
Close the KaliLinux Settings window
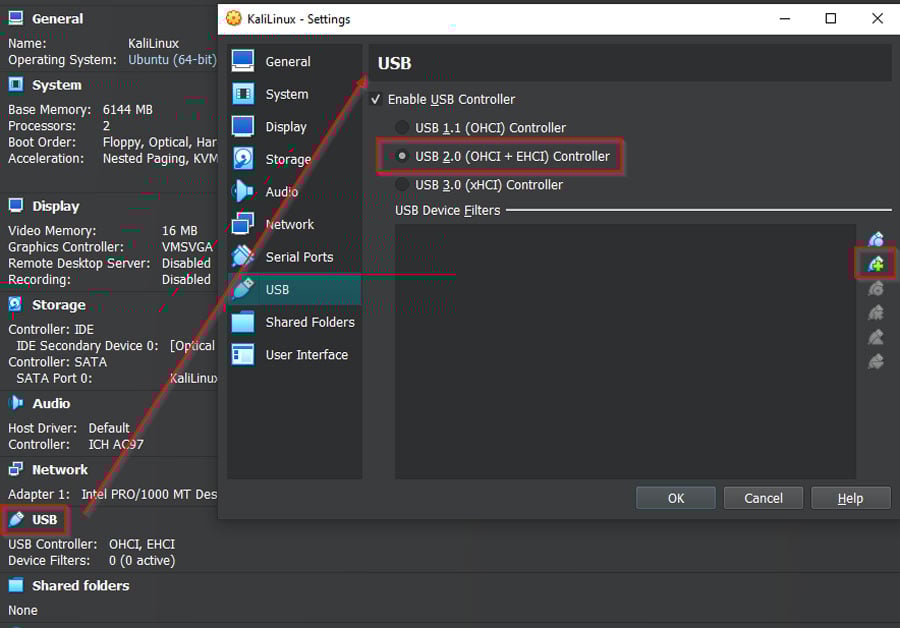877,18
